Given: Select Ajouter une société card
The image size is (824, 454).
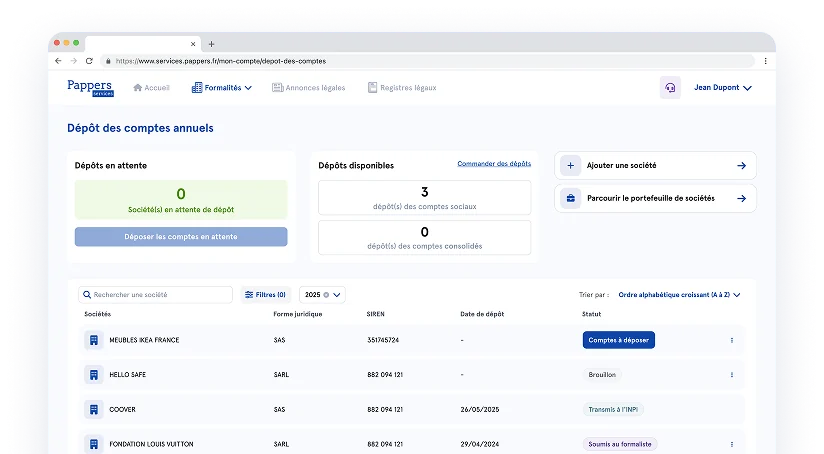Looking at the screenshot, I should (x=655, y=166).
